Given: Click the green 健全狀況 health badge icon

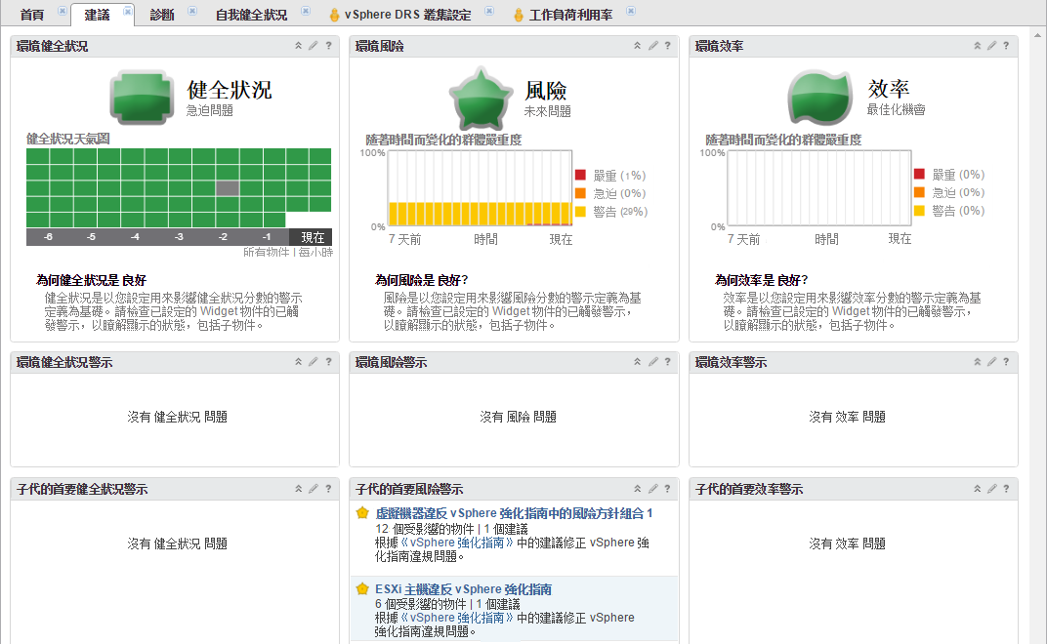Looking at the screenshot, I should pos(142,97).
